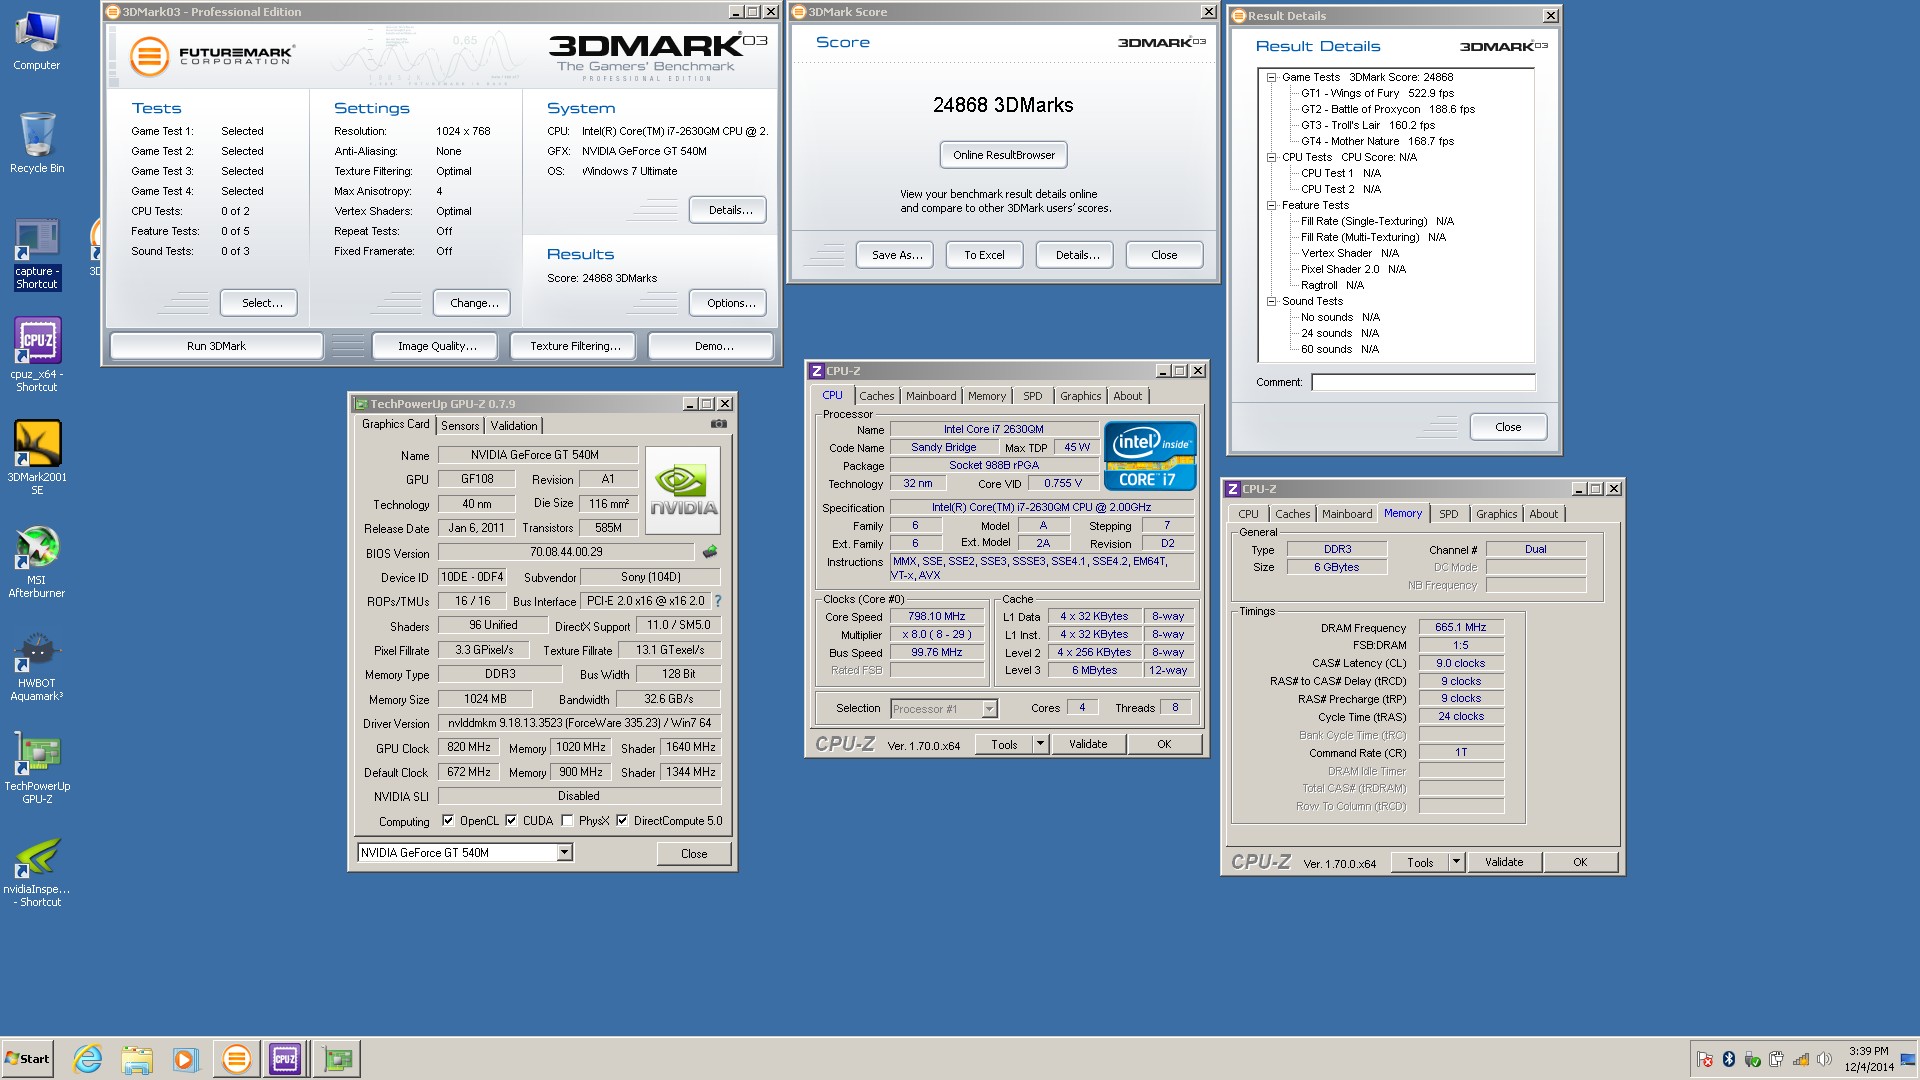Screen dimensions: 1920x1080
Task: Click the To Excel button
Action: click(x=984, y=255)
